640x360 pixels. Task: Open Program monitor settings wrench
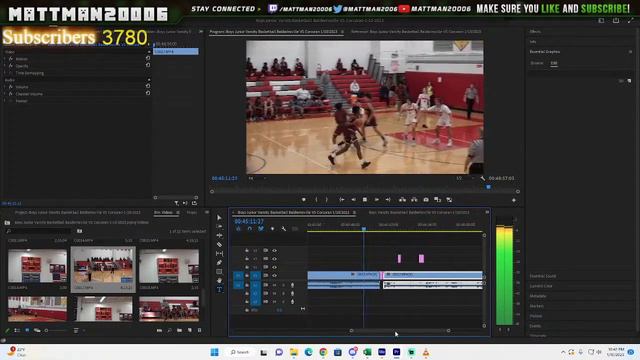(x=483, y=178)
